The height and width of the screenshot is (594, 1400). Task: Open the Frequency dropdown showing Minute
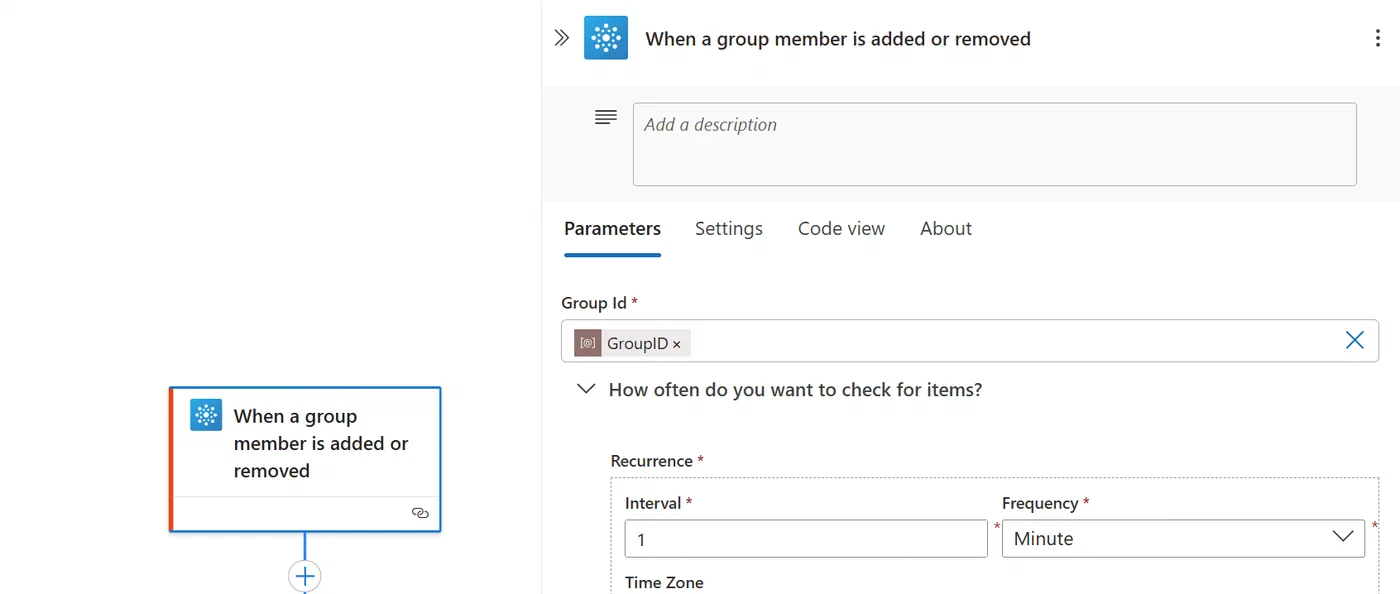tap(1183, 538)
